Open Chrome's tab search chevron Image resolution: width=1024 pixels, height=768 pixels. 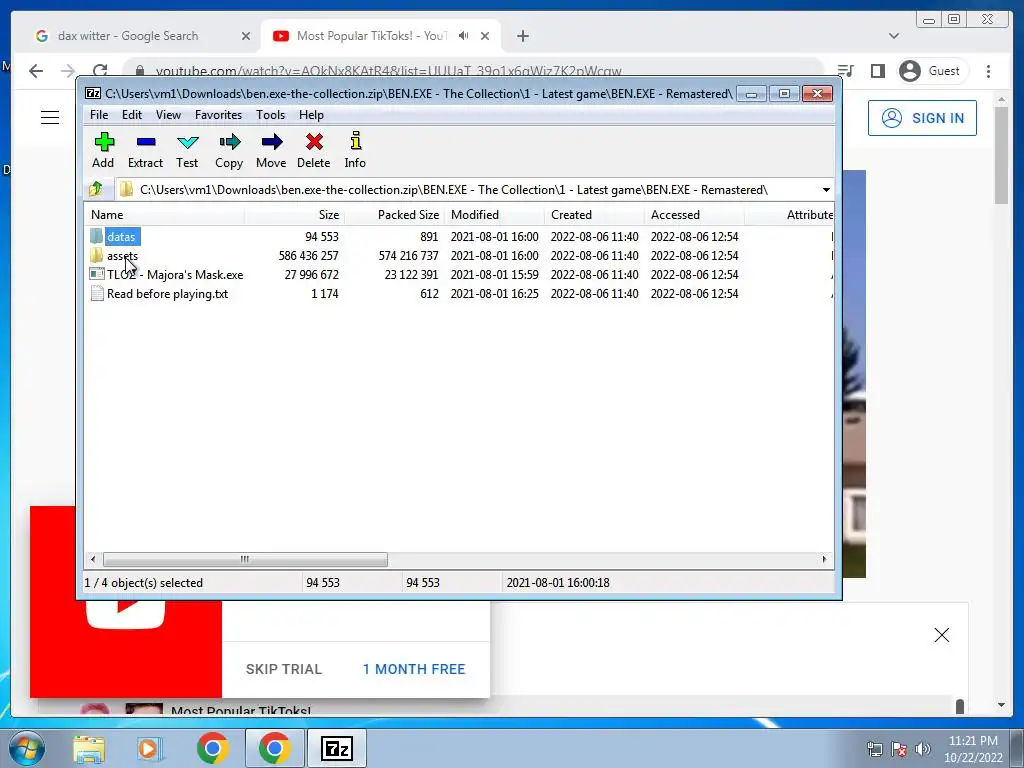pos(894,36)
